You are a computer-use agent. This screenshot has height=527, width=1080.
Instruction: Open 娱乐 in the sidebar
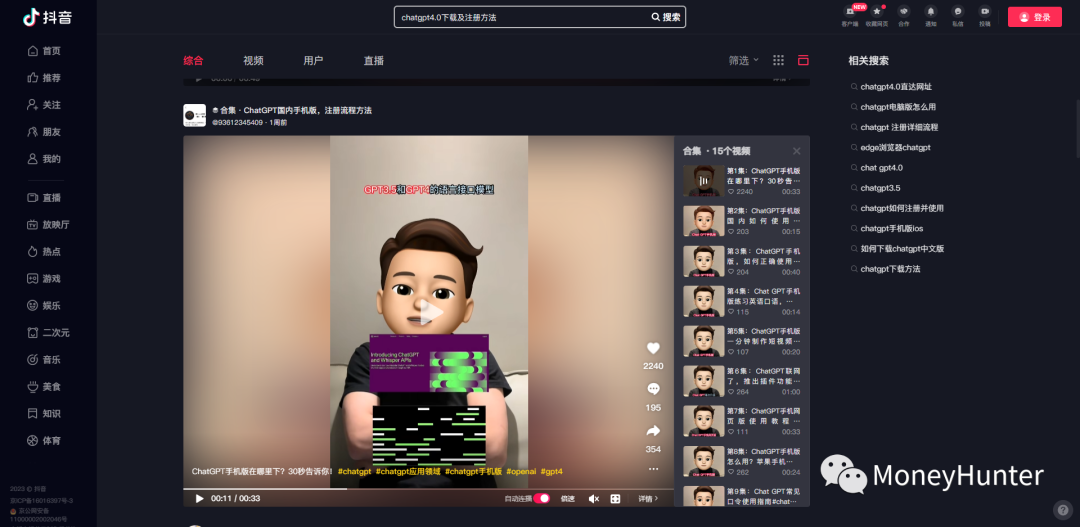44,305
